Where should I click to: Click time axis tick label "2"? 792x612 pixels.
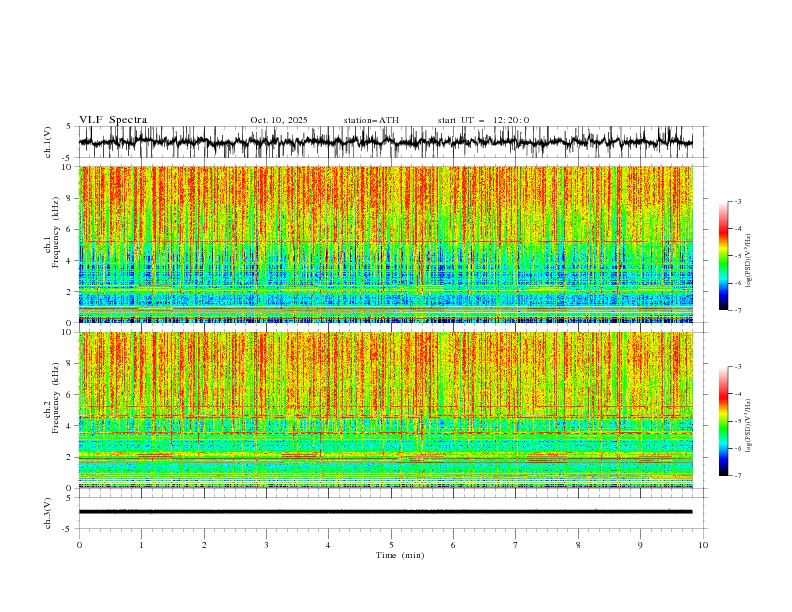pos(204,545)
